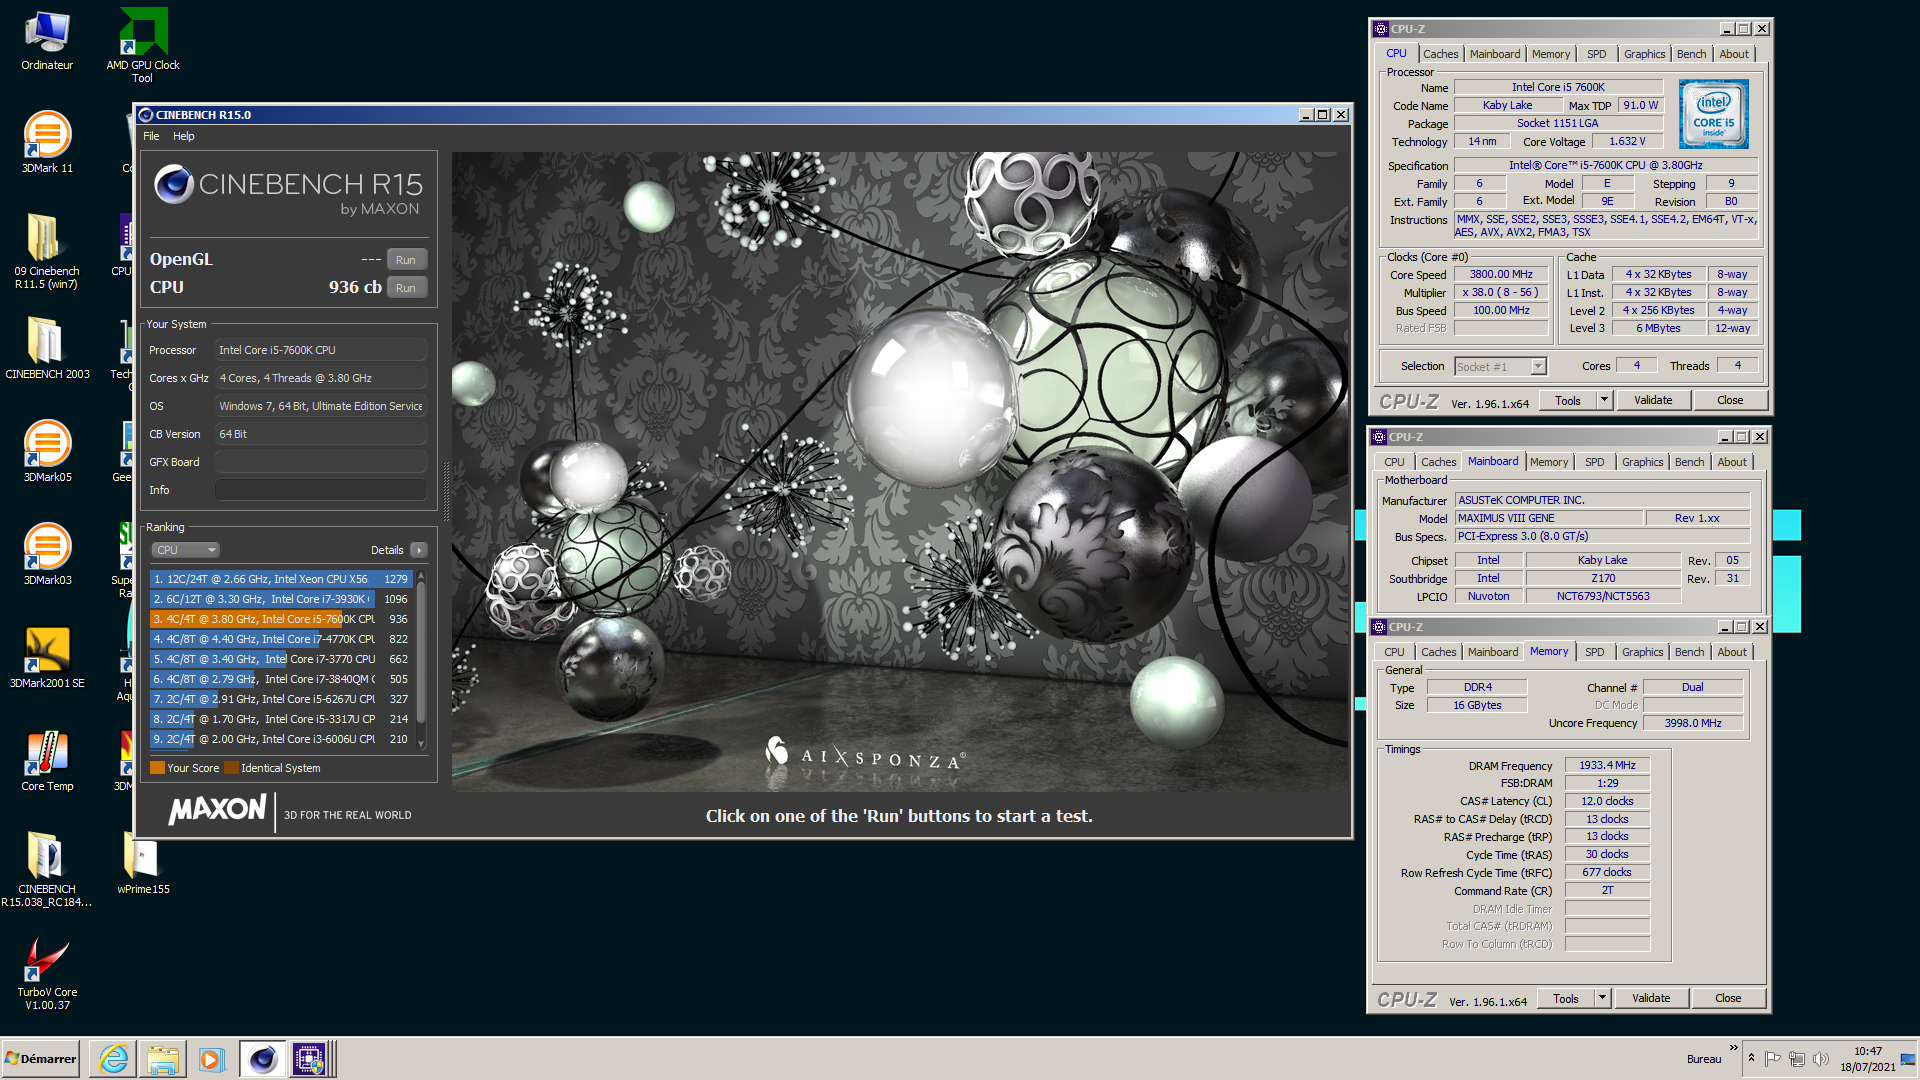1920x1080 pixels.
Task: Expand ranking Details arrow button
Action: click(419, 550)
